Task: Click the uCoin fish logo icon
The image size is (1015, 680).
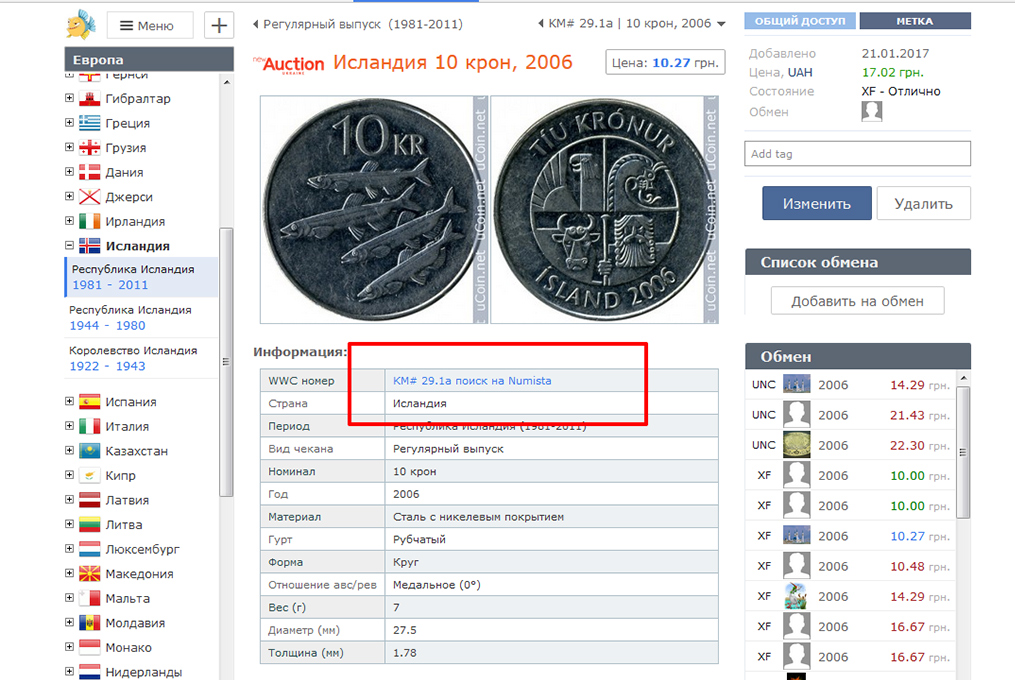Action: point(81,24)
